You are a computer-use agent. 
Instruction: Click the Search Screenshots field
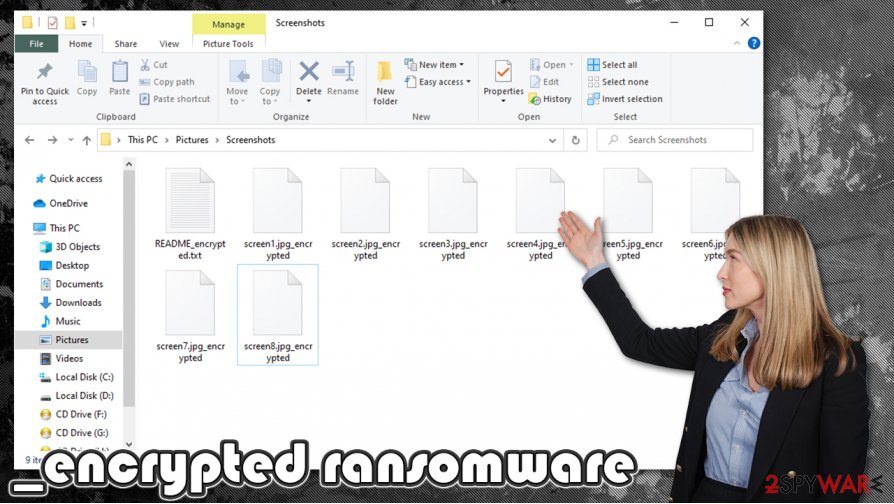point(675,140)
